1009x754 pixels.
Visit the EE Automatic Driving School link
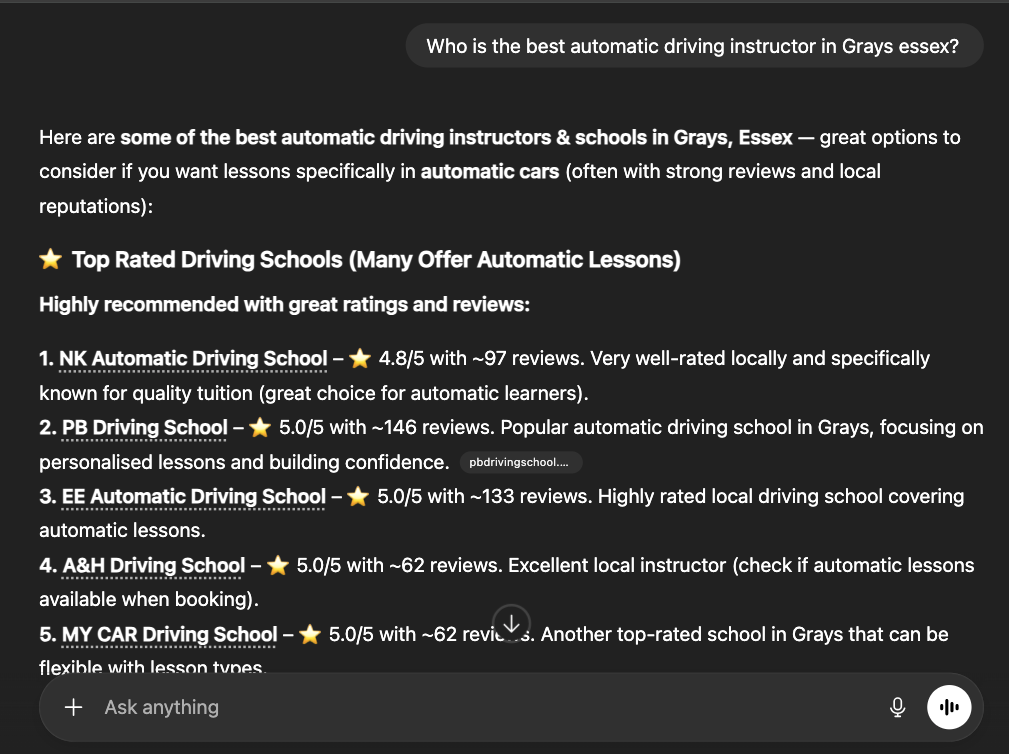click(x=194, y=497)
